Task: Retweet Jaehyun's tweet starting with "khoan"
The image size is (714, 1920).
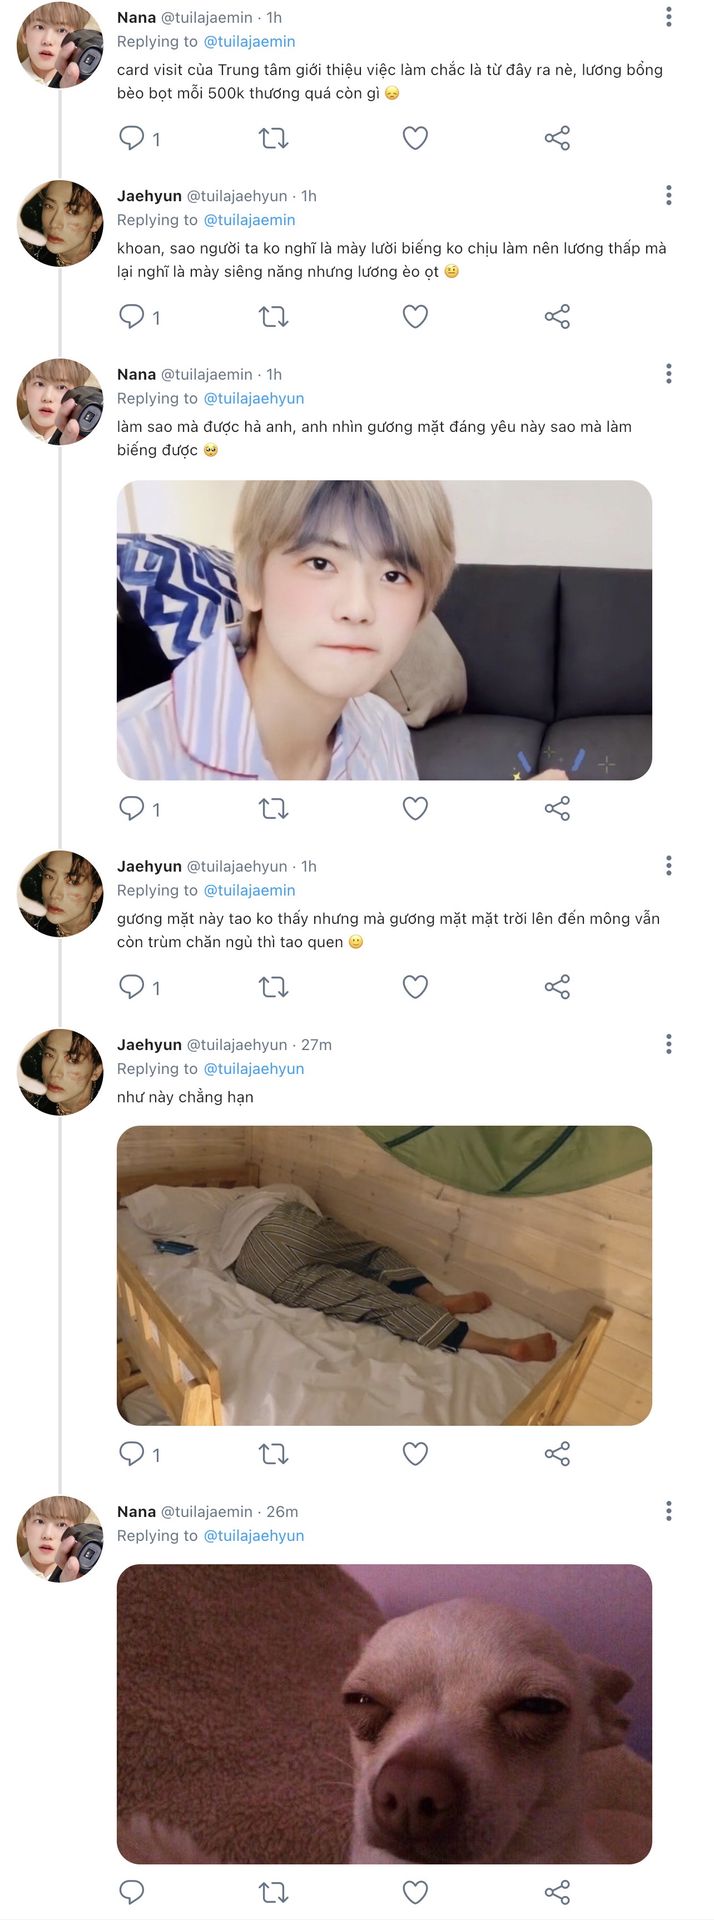Action: pyautogui.click(x=273, y=317)
